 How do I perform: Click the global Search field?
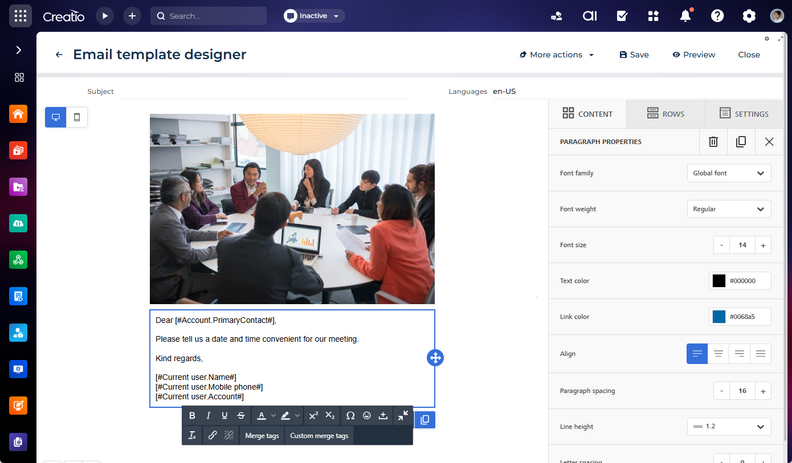[x=208, y=16]
